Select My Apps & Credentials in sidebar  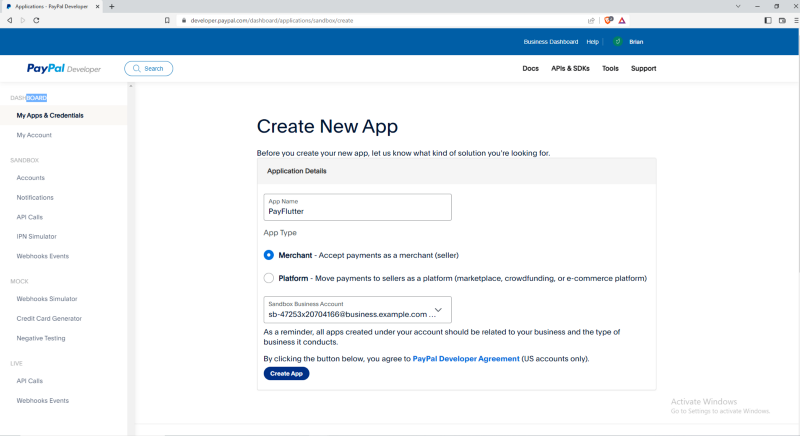point(64,115)
